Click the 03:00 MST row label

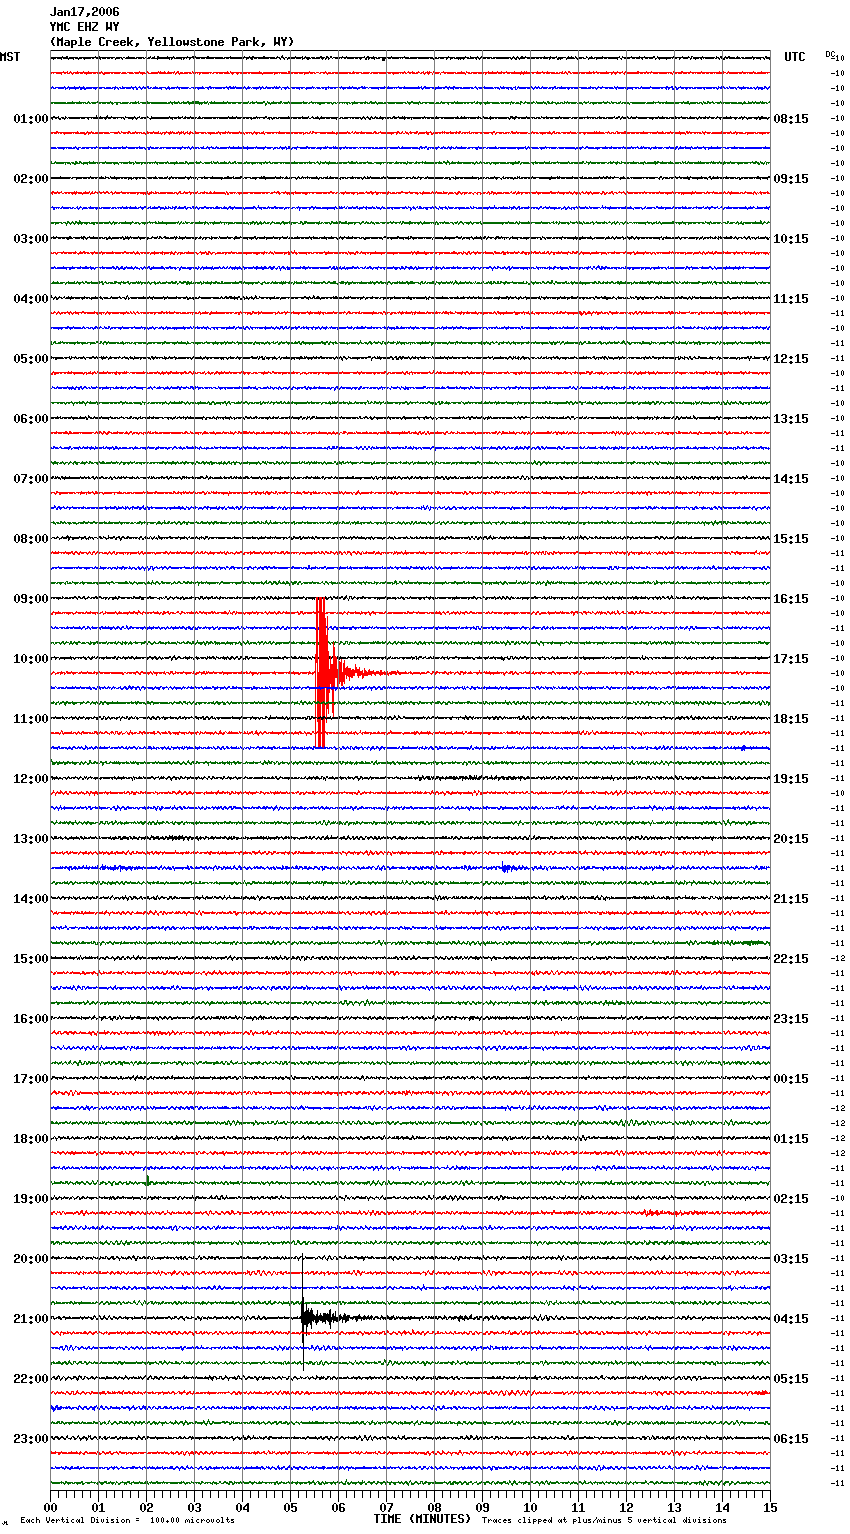coord(30,239)
